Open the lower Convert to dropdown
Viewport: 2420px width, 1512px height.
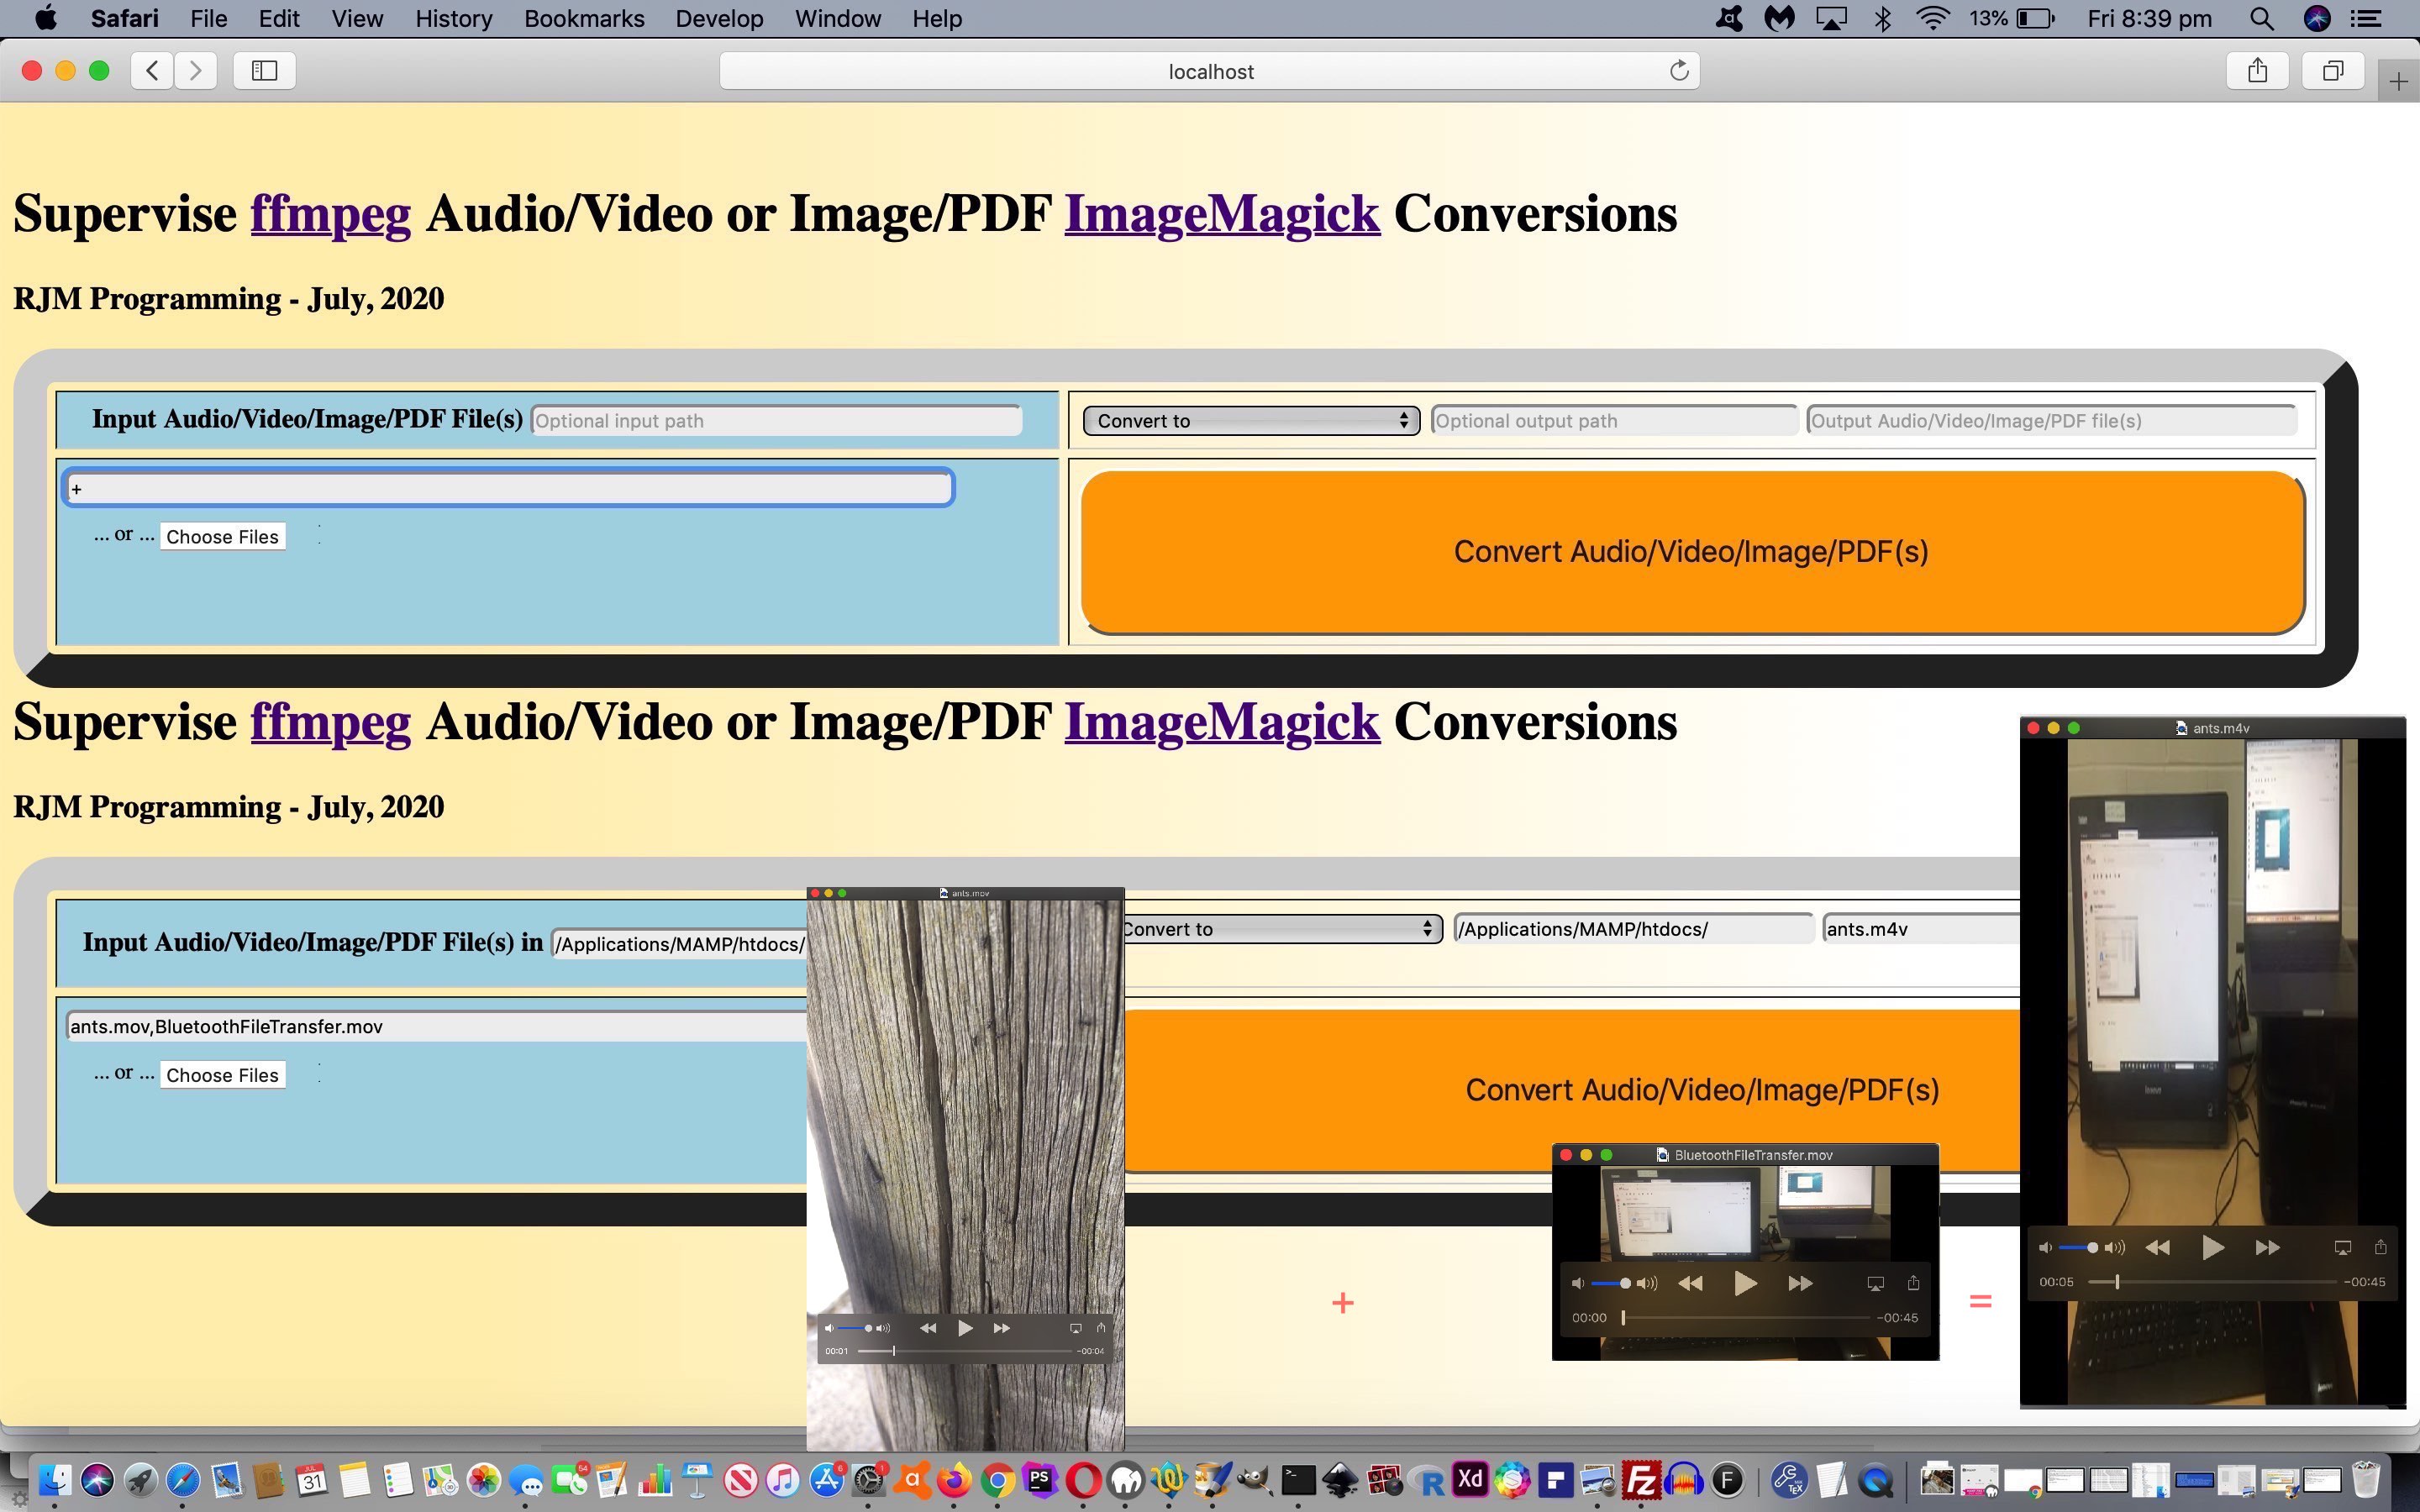tap(1282, 929)
